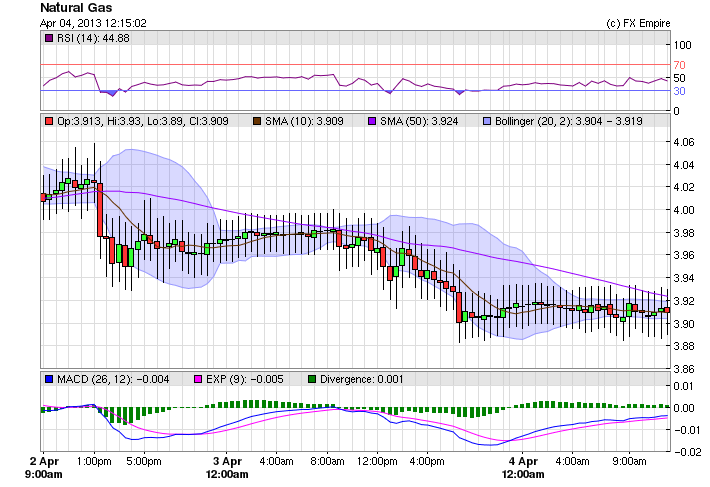Click the 3 Apr 12:00am time axis label
The height and width of the screenshot is (487, 710).
pyautogui.click(x=227, y=468)
